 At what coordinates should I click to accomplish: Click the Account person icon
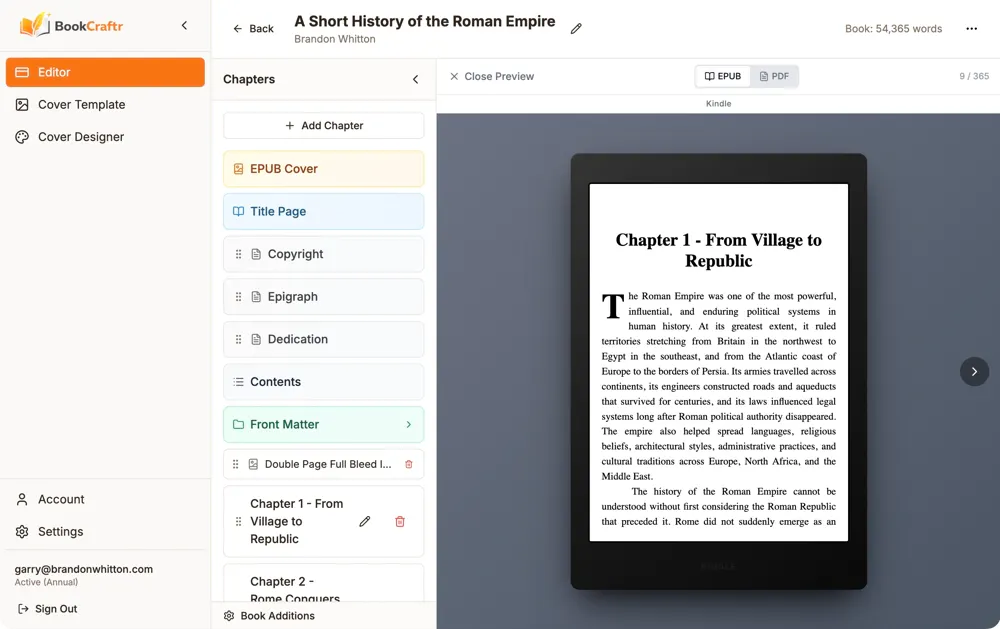(x=22, y=499)
